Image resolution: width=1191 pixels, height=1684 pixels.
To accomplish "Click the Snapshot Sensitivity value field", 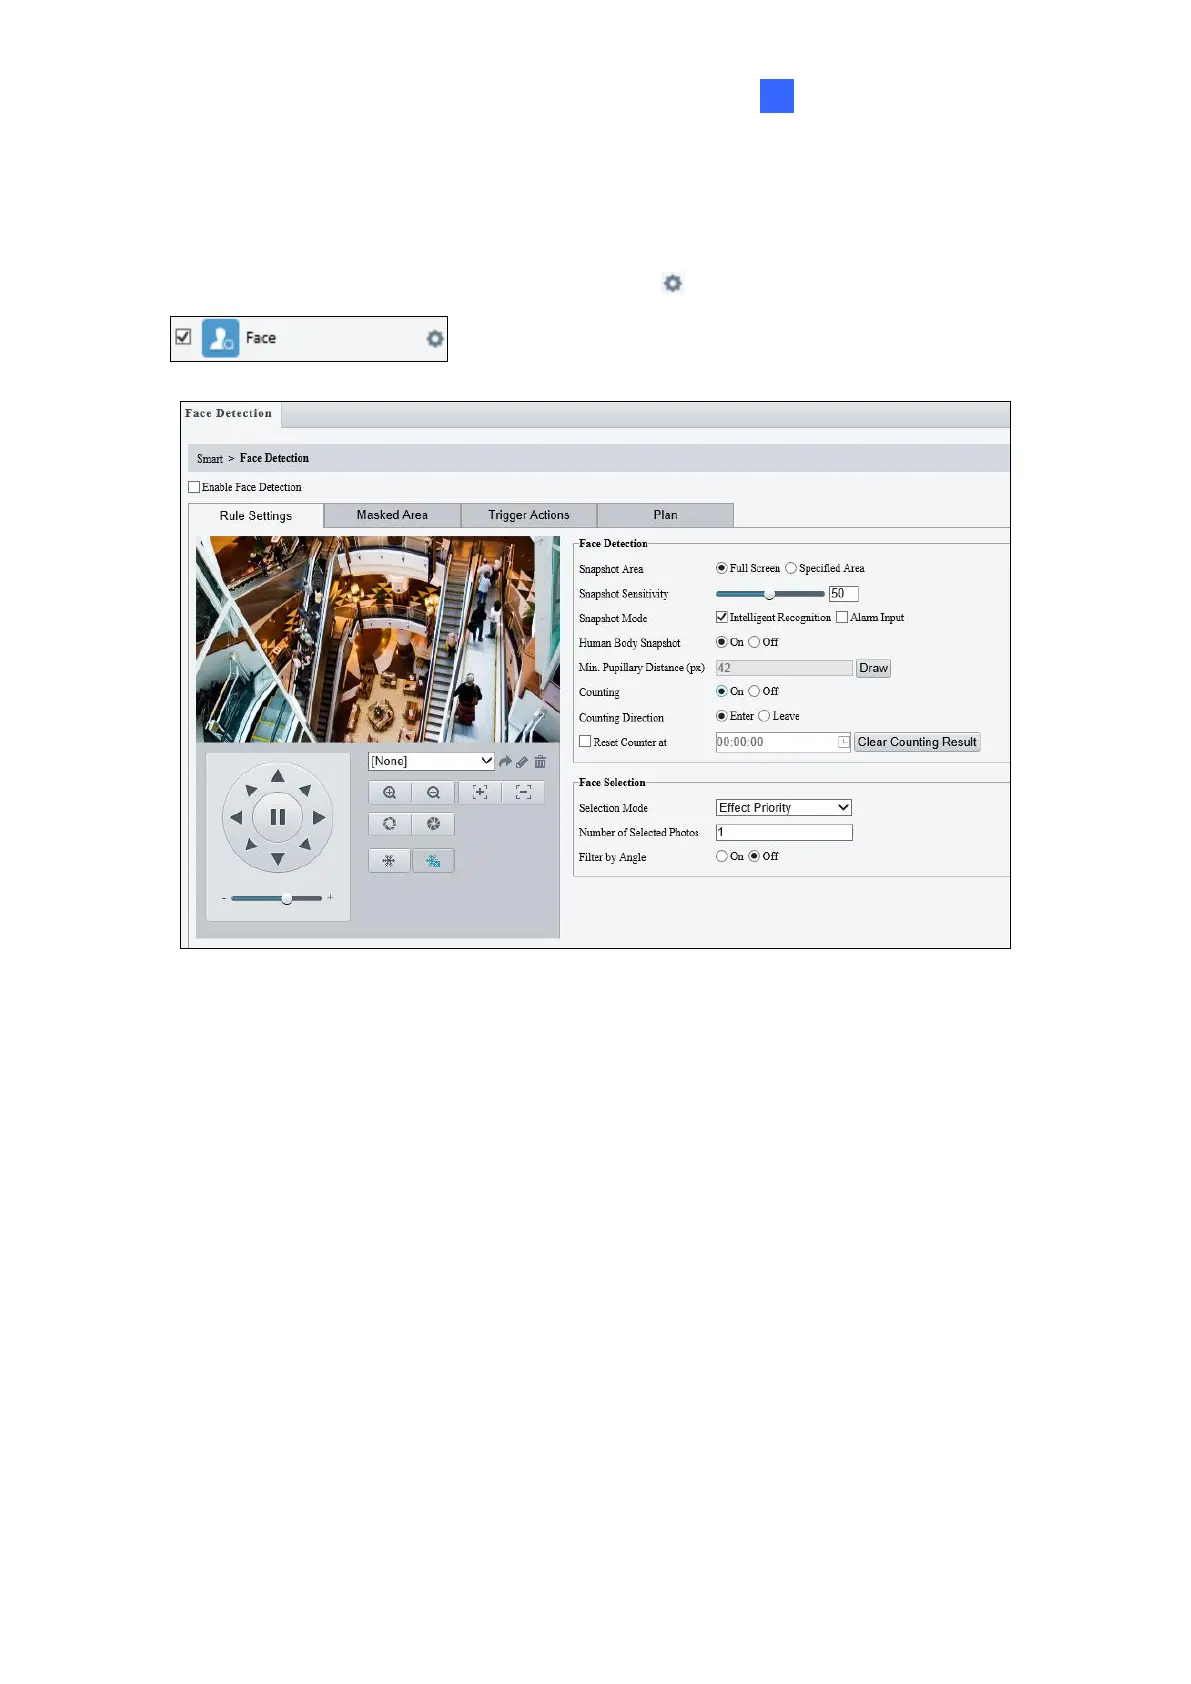I will pos(843,594).
